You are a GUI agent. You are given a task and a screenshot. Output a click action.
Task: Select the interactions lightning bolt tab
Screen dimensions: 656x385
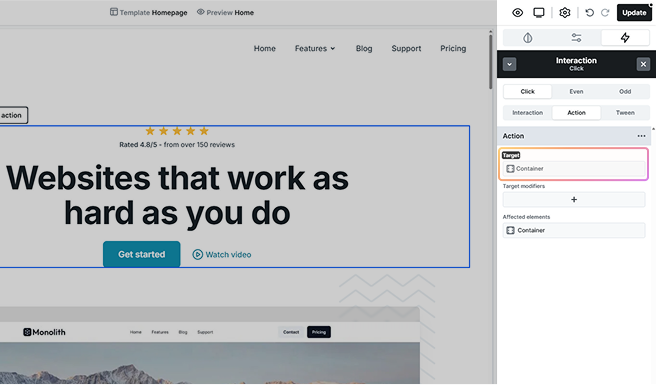click(x=625, y=38)
